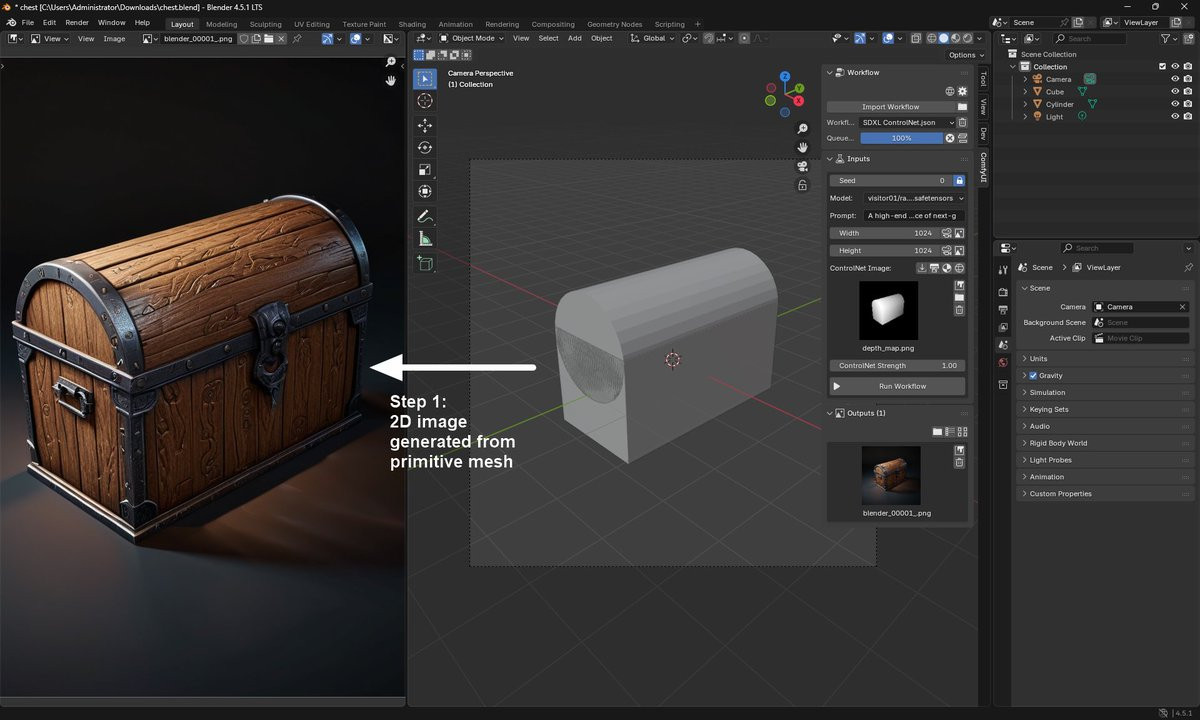This screenshot has width=1200, height=720.
Task: Select the Select Box tool in the viewport toolbar
Action: tap(425, 79)
